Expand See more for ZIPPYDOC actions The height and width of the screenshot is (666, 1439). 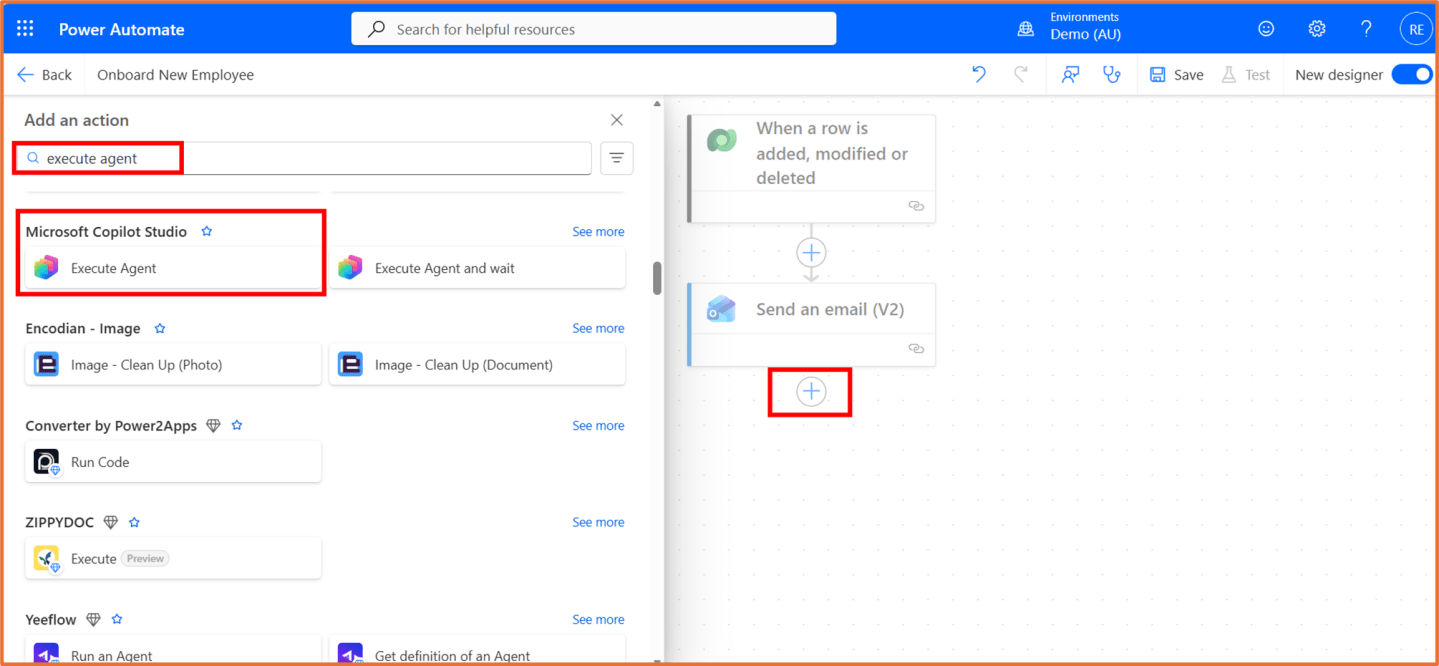pos(598,521)
